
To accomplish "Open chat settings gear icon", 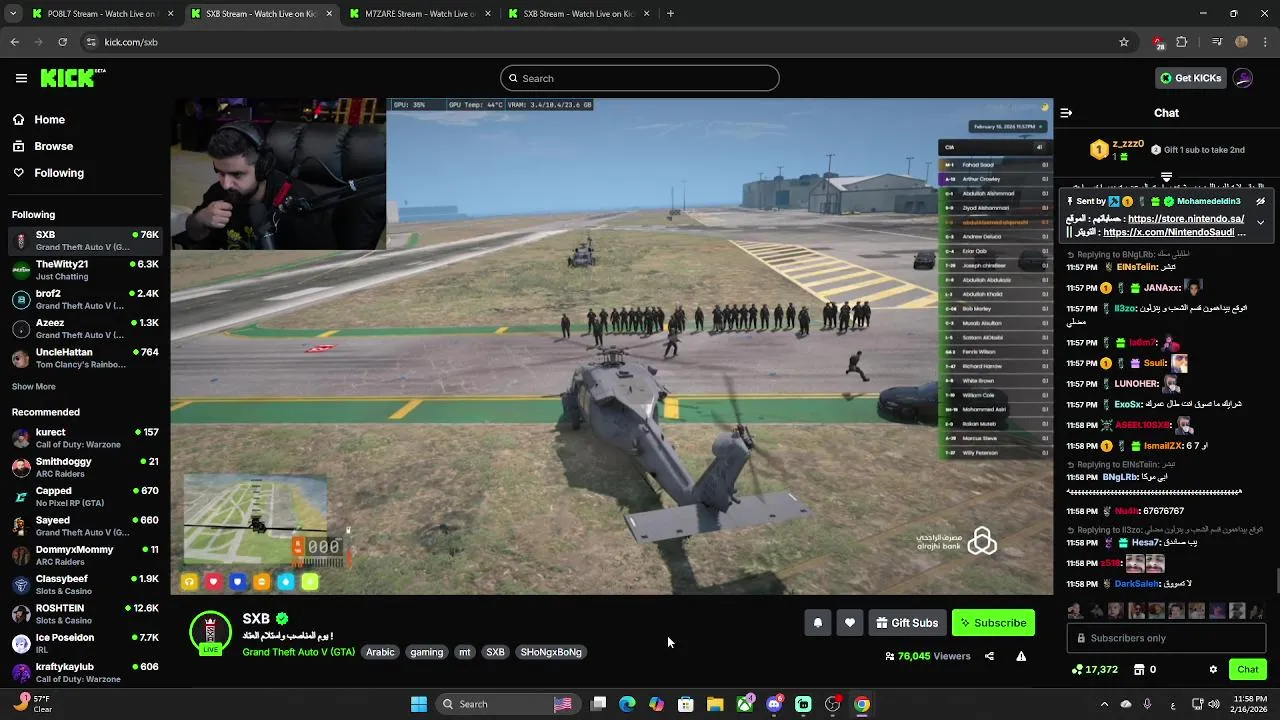I will tap(1213, 670).
